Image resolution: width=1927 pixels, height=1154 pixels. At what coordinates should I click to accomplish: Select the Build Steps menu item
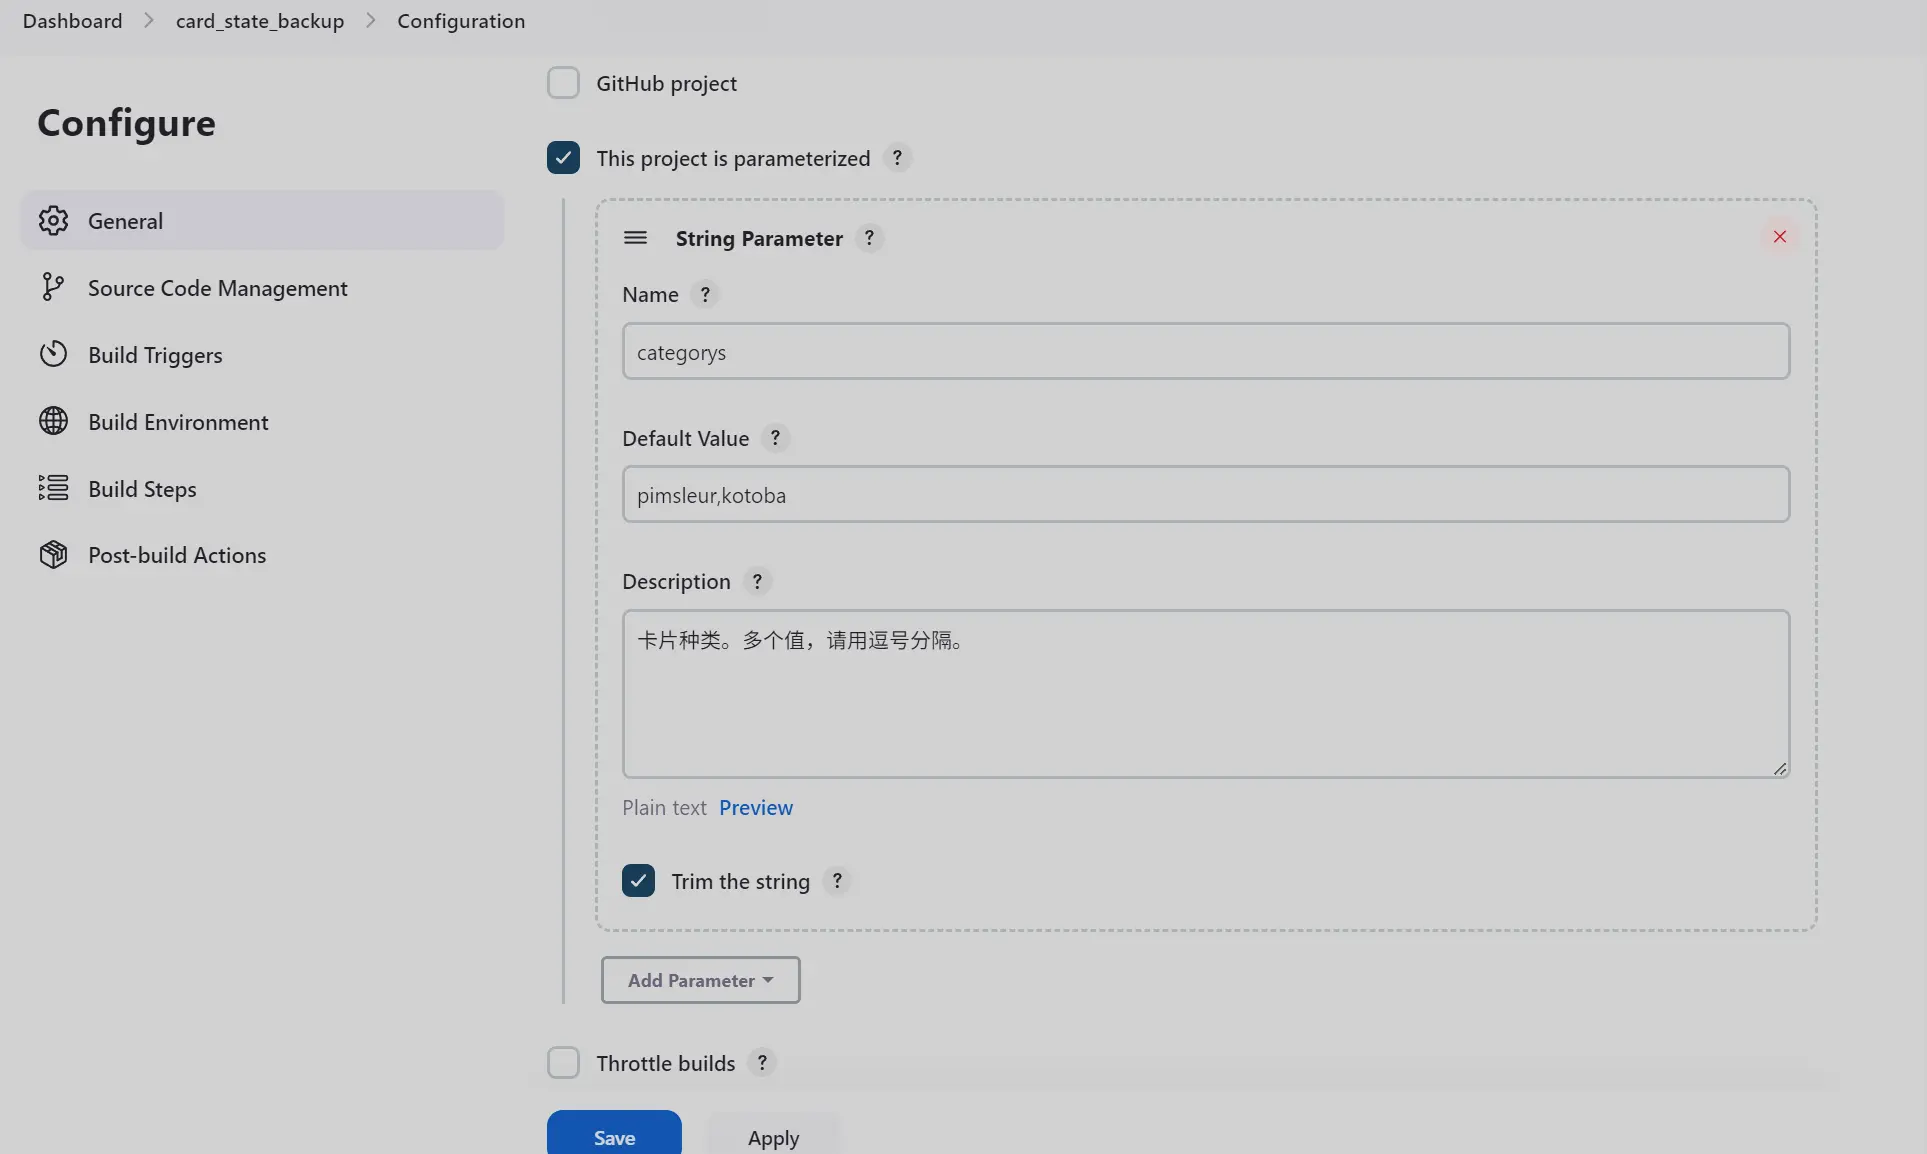pos(141,489)
